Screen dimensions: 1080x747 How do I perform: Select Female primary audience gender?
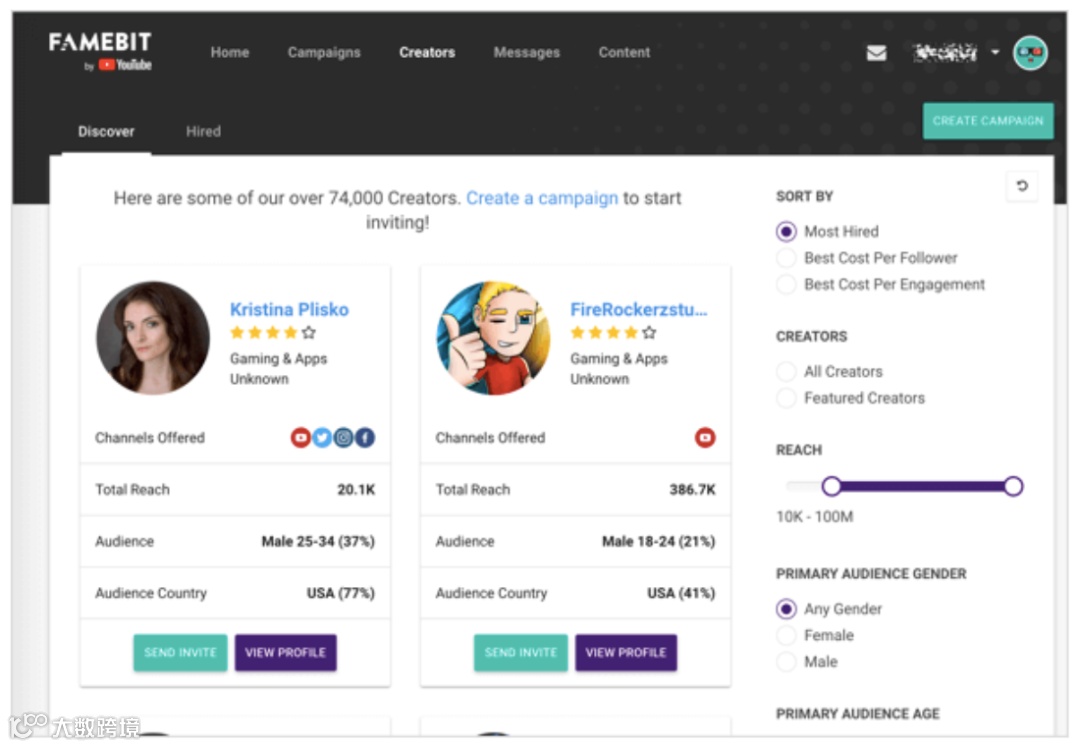[x=786, y=635]
